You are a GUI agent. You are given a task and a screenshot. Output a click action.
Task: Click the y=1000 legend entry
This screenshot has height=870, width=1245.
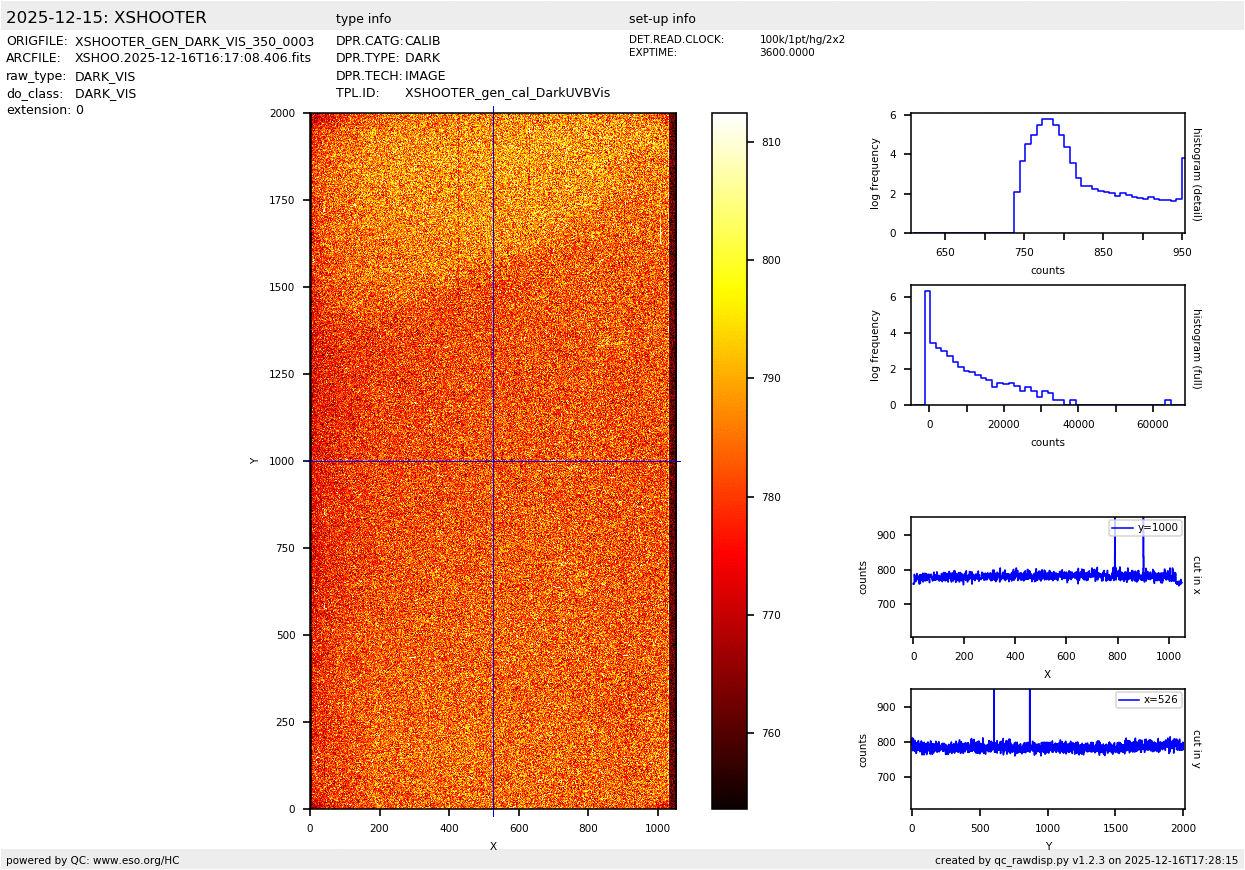coord(1145,528)
